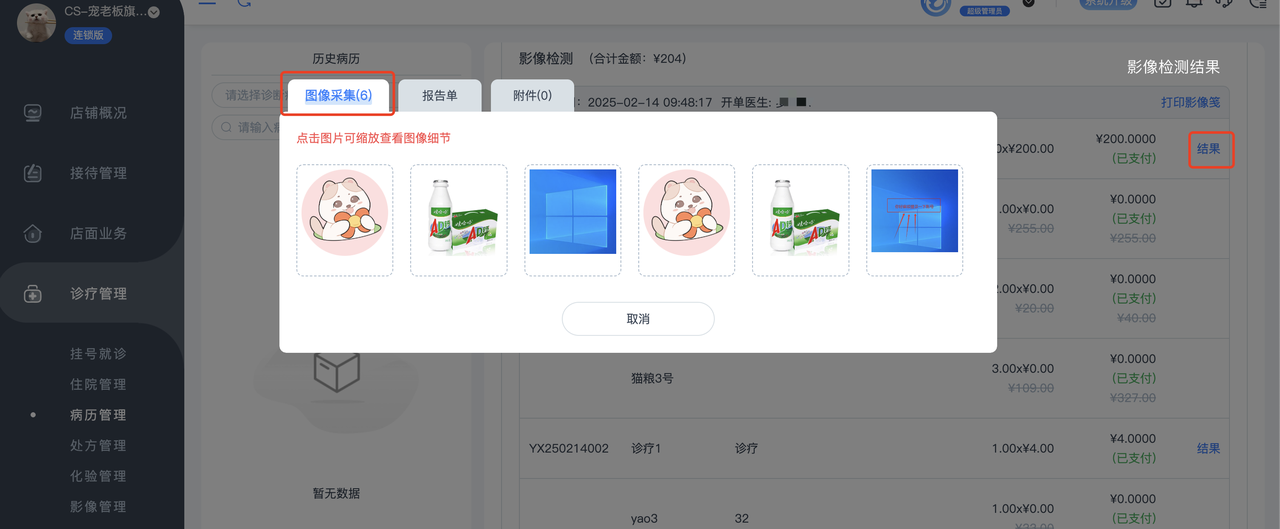Click the blue circular logo in the header
The image size is (1280, 529).
(x=936, y=5)
